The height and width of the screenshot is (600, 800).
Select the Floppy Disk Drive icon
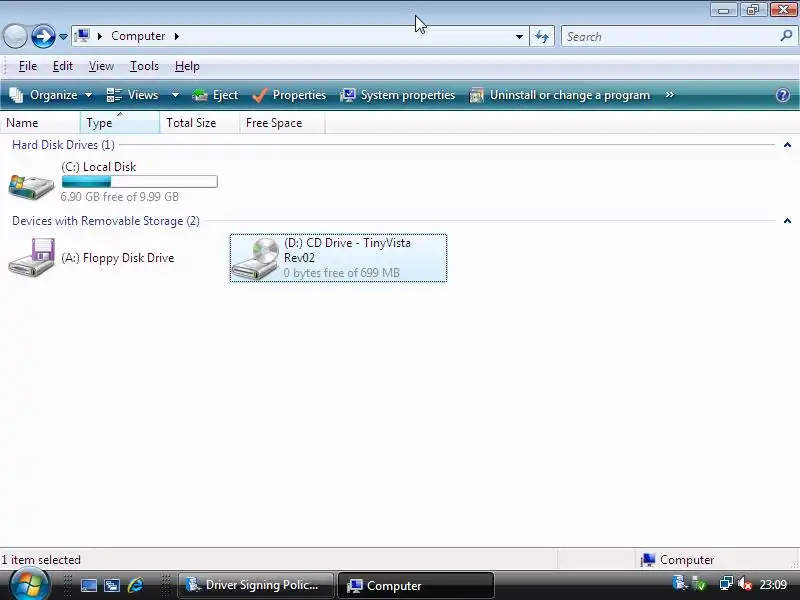[x=32, y=258]
